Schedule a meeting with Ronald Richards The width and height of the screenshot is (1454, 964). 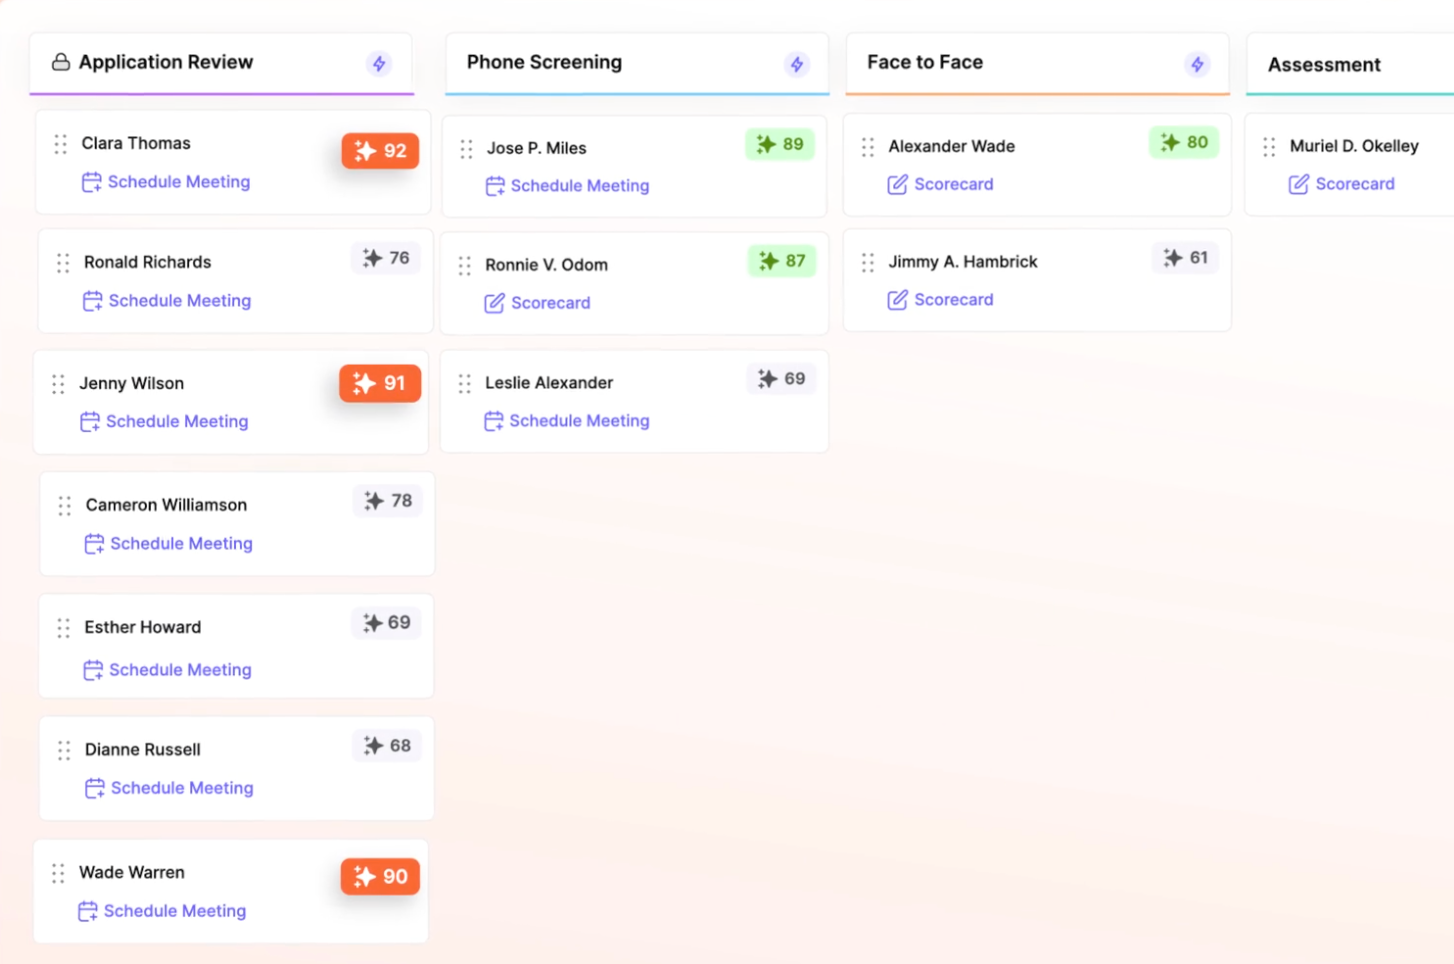167,301
